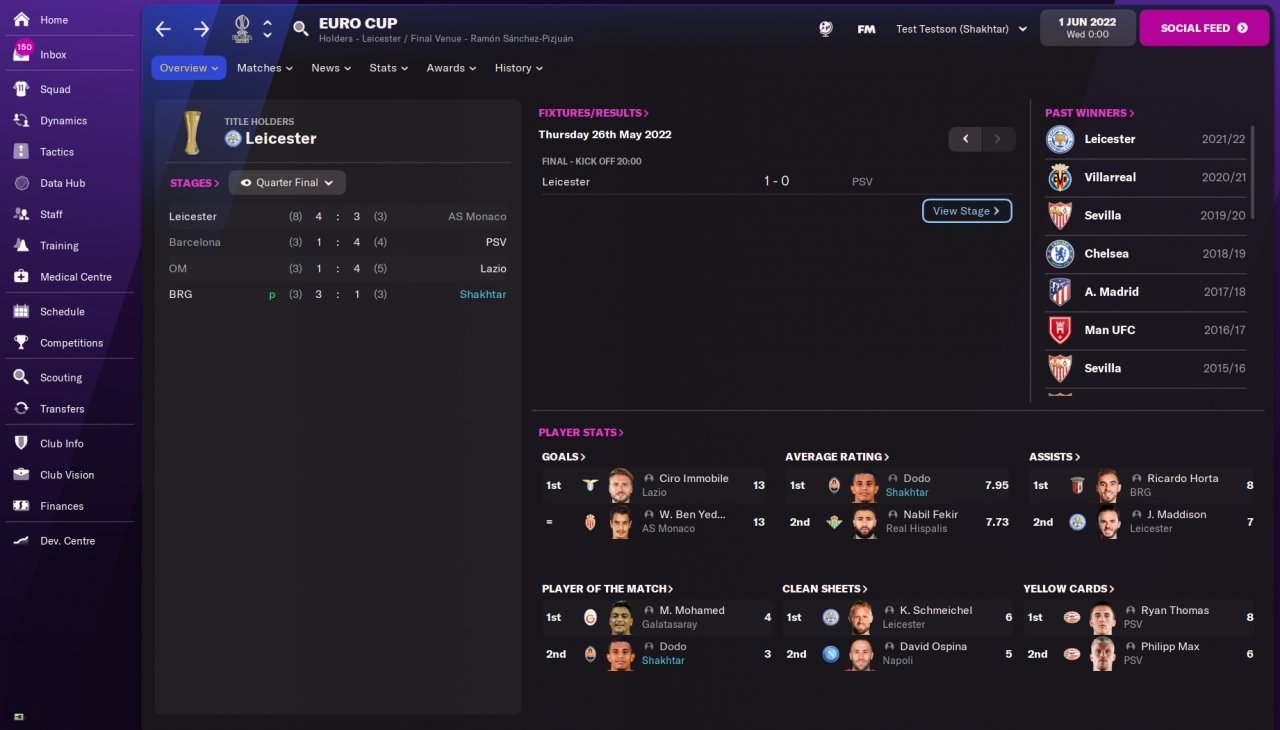Screen dimensions: 1280x730
Task: Open the Social Feed button
Action: (1204, 28)
